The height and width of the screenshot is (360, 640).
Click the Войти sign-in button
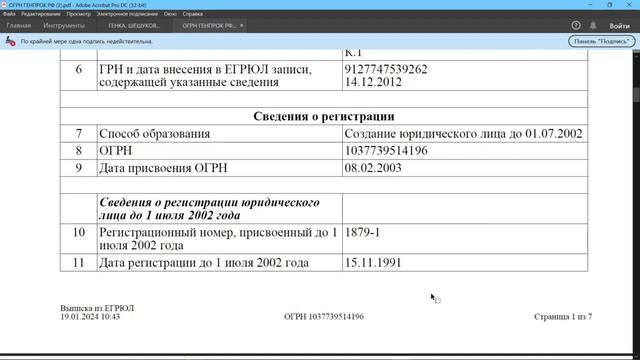point(620,26)
